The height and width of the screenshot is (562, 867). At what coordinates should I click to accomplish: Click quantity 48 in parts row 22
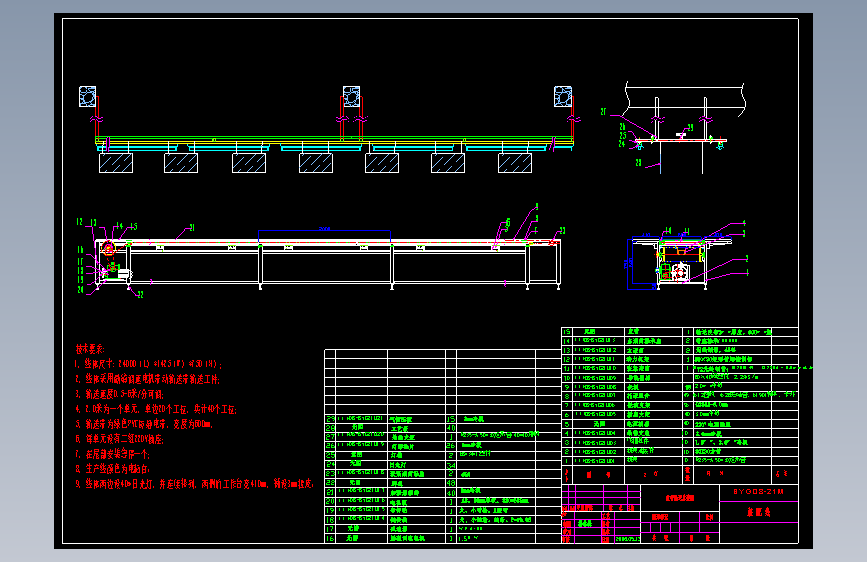coord(451,483)
